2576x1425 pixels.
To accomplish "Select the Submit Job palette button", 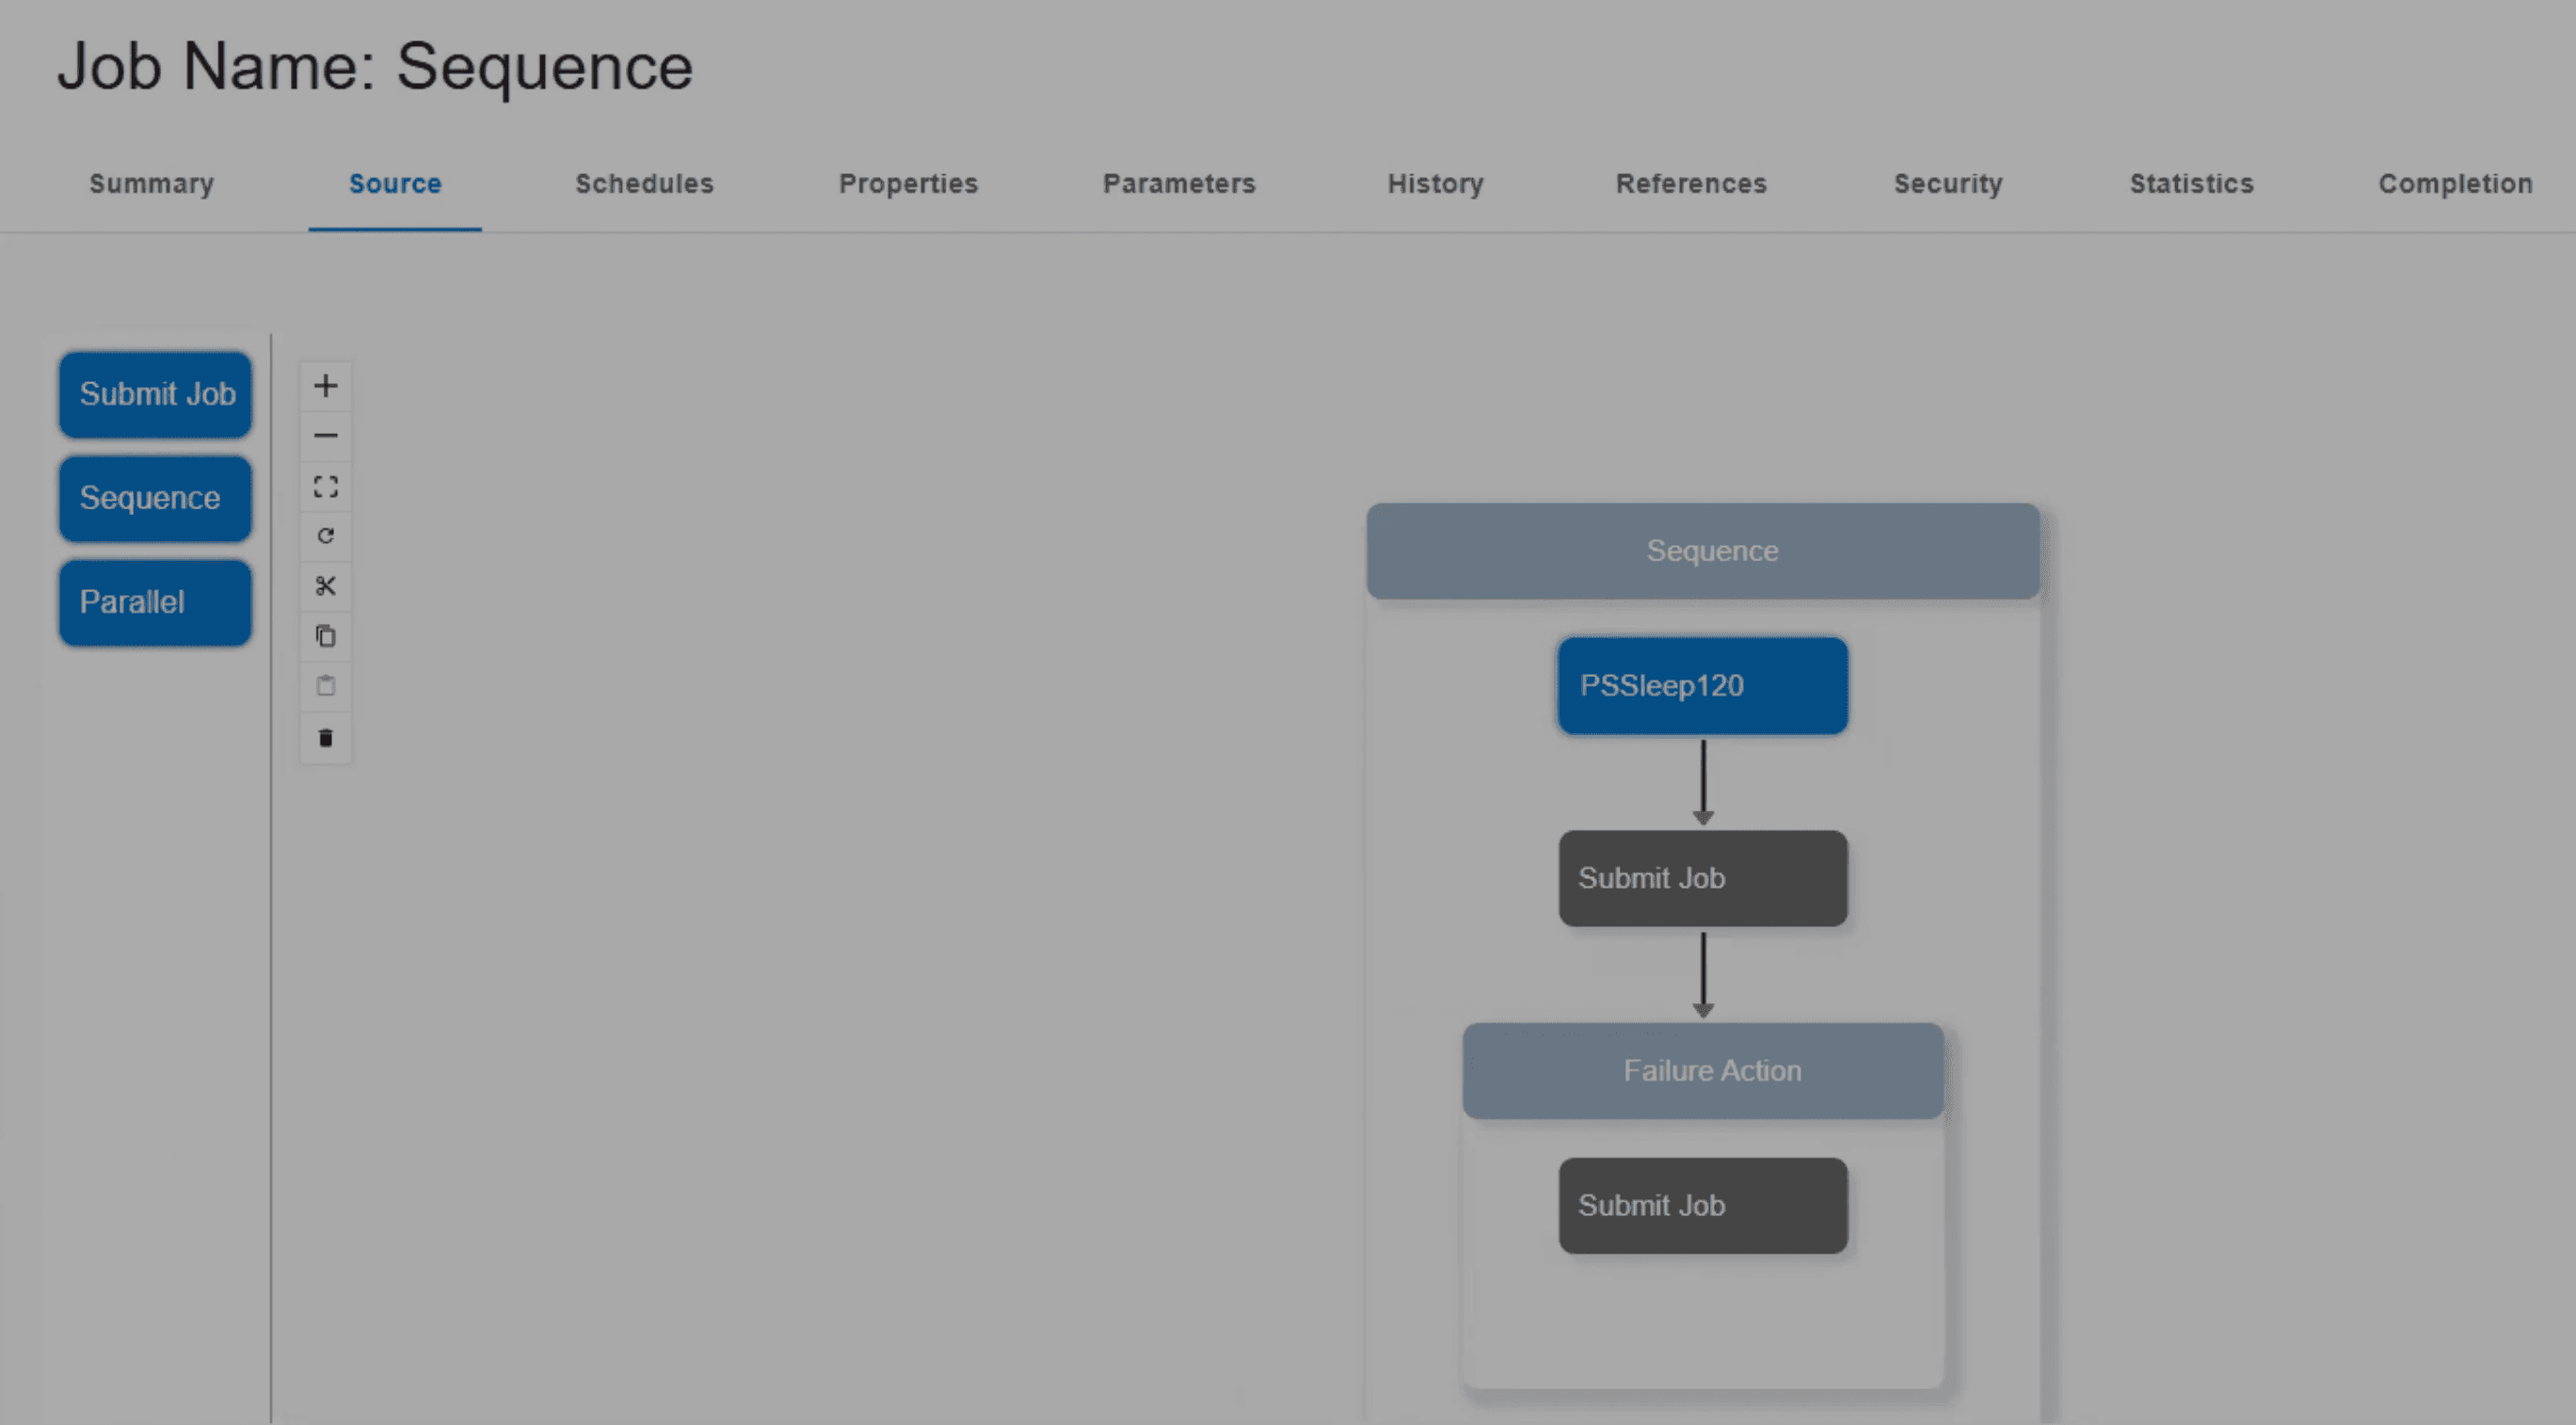I will click(156, 394).
